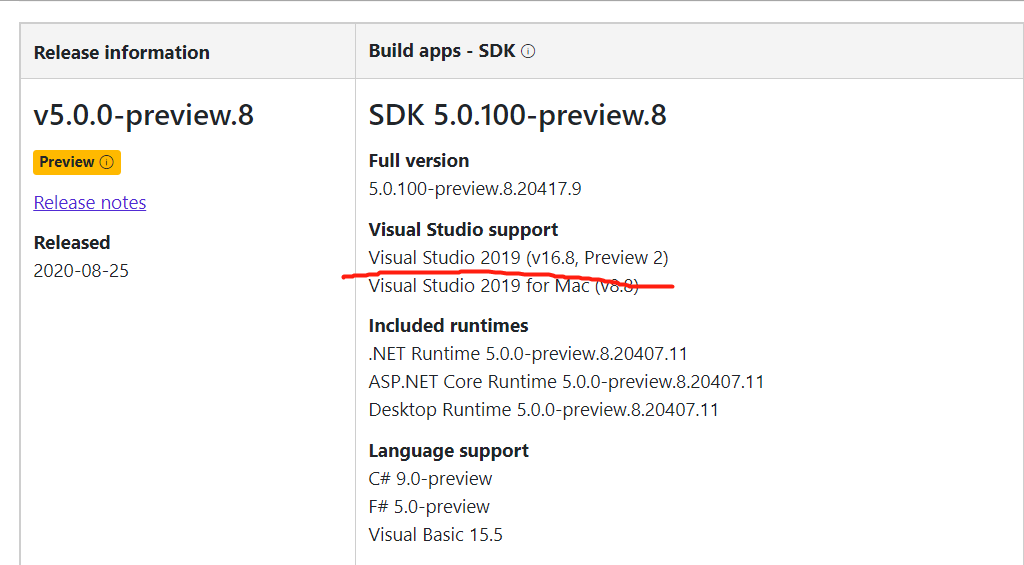Click the Visual Studio 2019 for Mac line
The width and height of the screenshot is (1024, 565).
503,285
